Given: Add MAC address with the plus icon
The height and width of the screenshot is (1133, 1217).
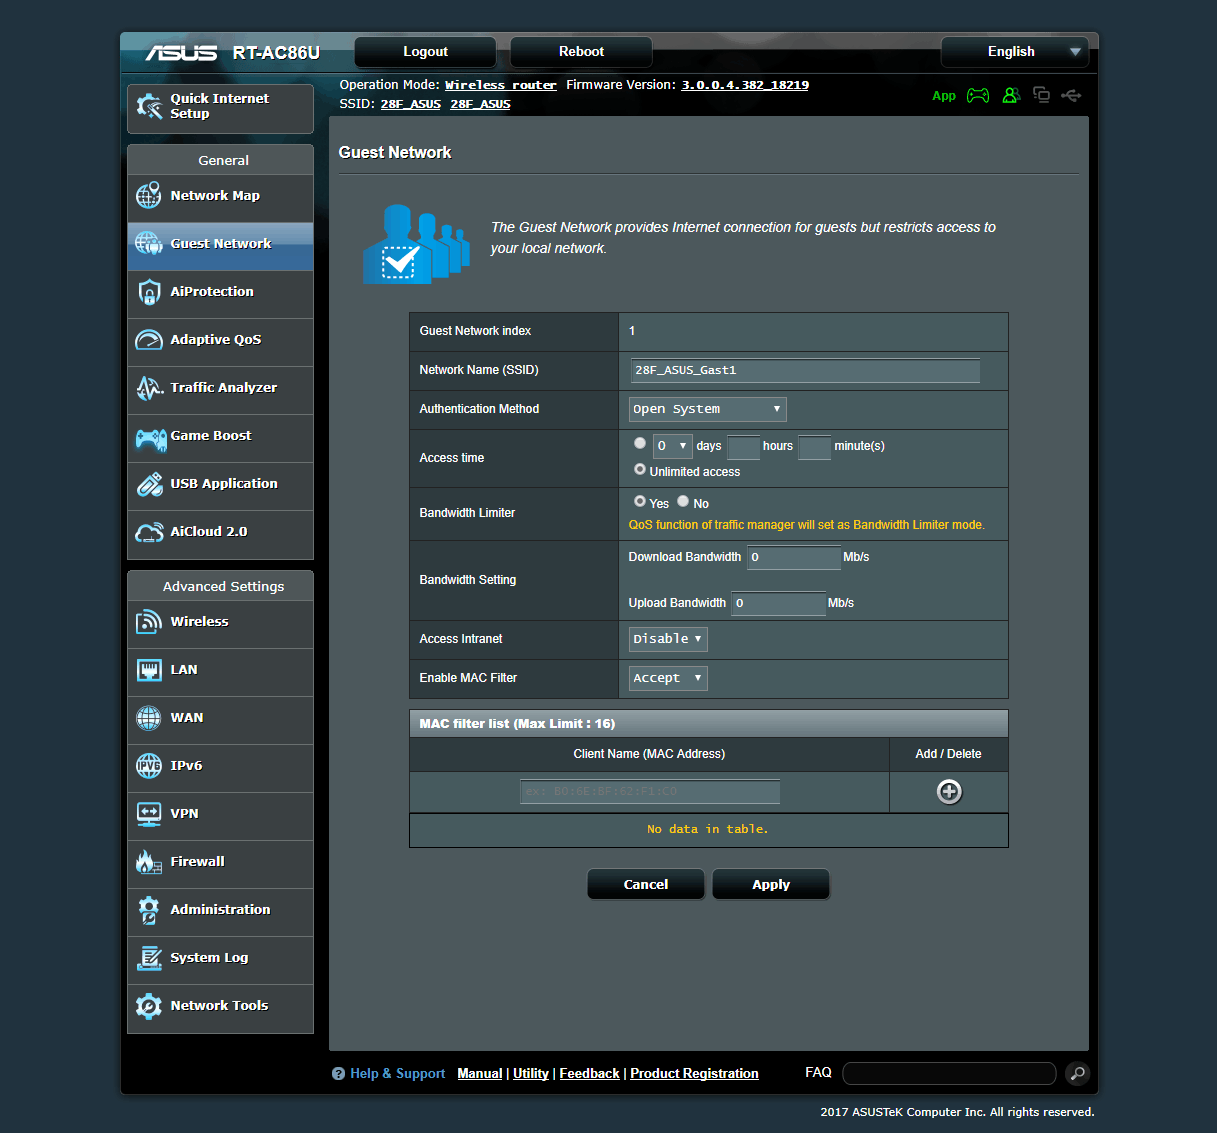Looking at the screenshot, I should (949, 792).
